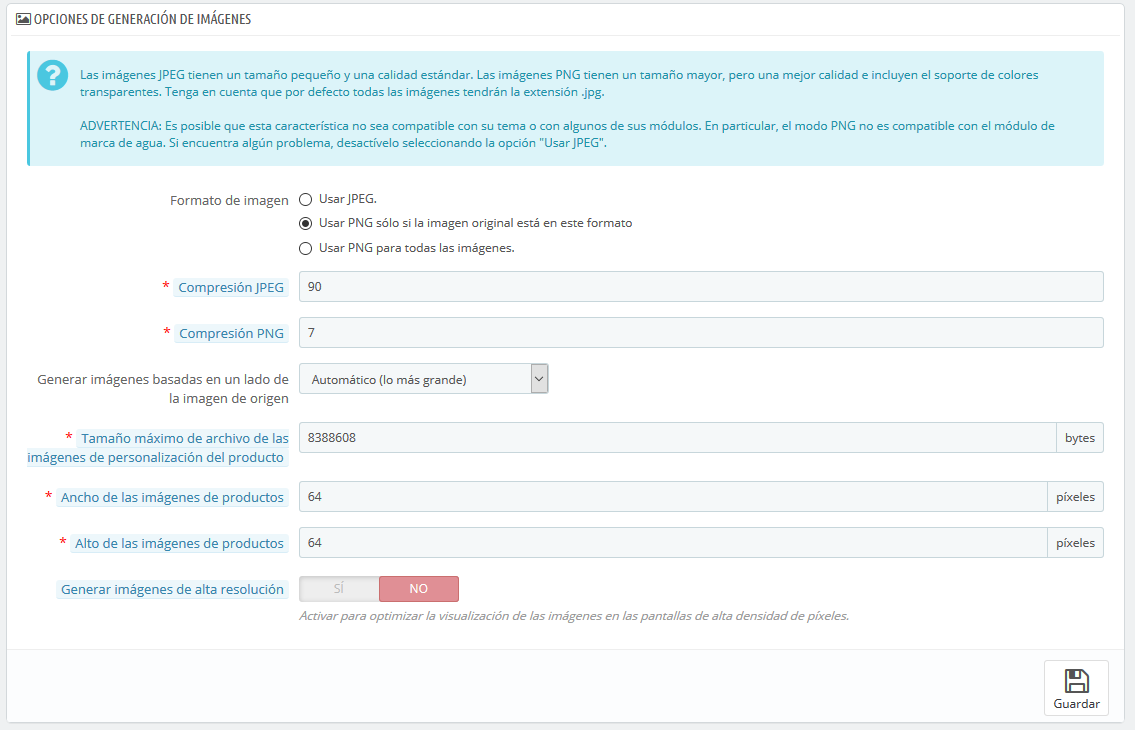Viewport: 1135px width, 730px height.
Task: Click the bytes unit suffix
Action: point(1080,437)
